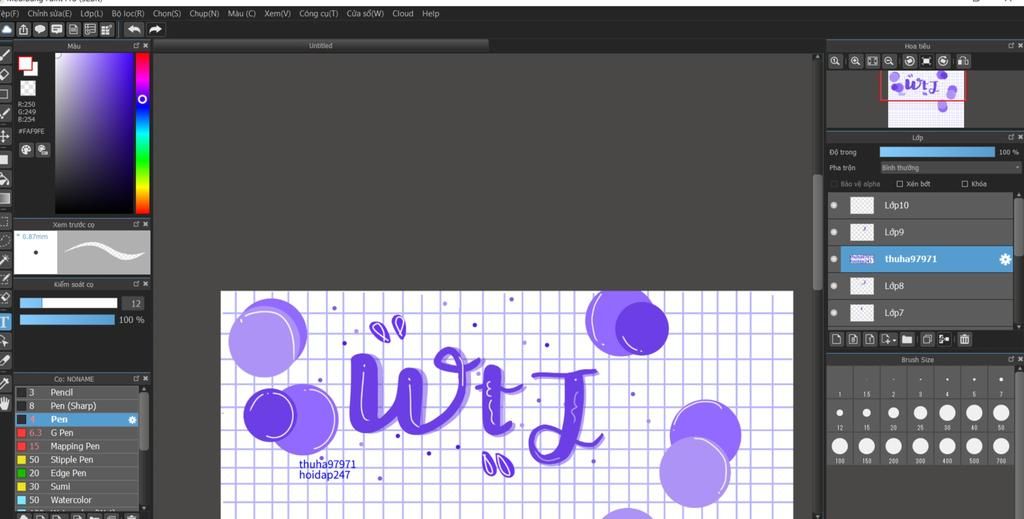The image size is (1024, 519).
Task: Click the cloud icon in top toolbar
Action: pos(7,29)
